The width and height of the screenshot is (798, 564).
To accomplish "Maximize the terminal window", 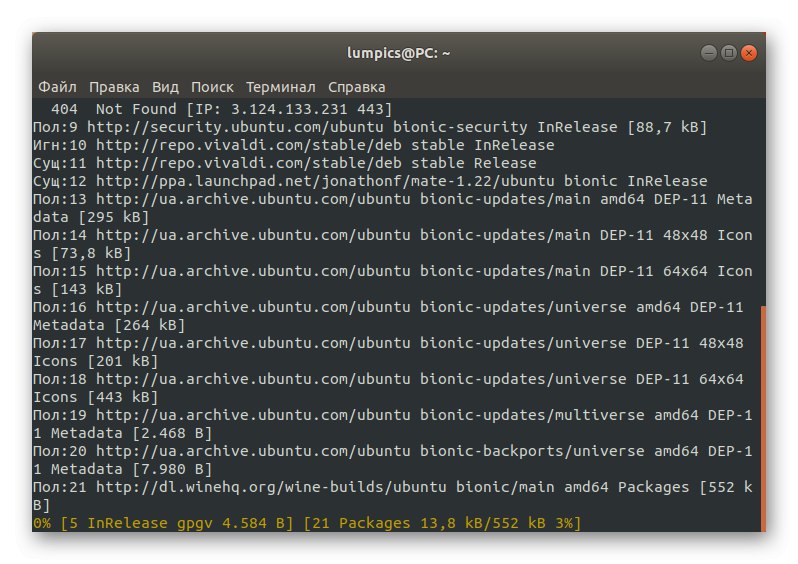I will [x=729, y=52].
